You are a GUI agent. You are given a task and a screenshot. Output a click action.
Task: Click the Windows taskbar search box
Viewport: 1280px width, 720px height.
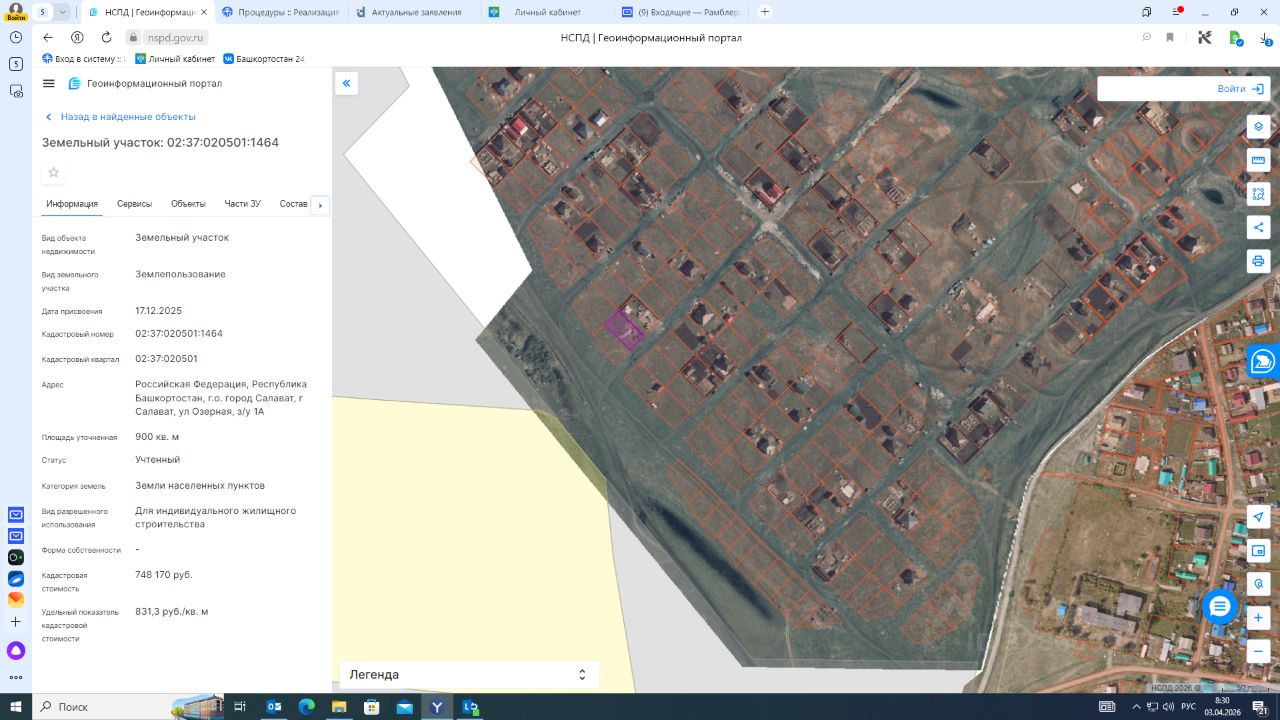pos(130,707)
